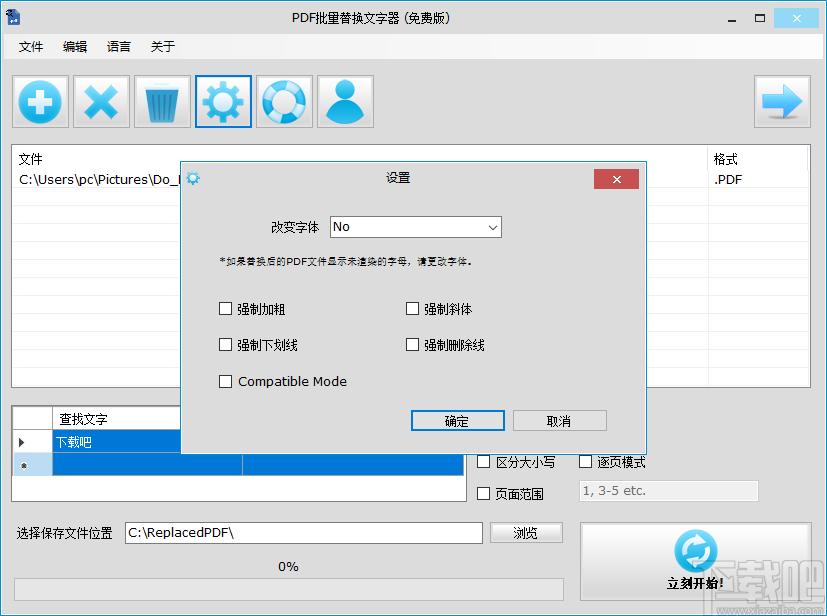The image size is (827, 616).
Task: Open the 关于 menu
Action: pos(162,47)
